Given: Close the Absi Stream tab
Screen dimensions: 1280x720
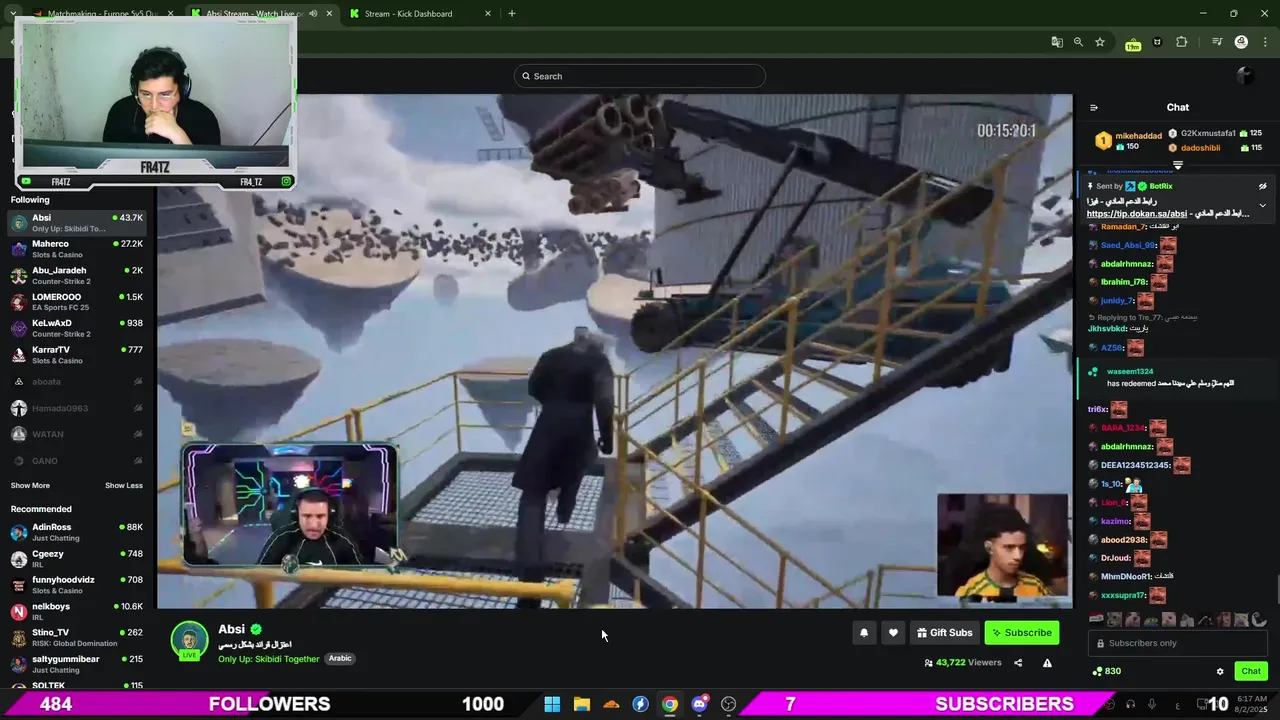Looking at the screenshot, I should click(x=329, y=14).
